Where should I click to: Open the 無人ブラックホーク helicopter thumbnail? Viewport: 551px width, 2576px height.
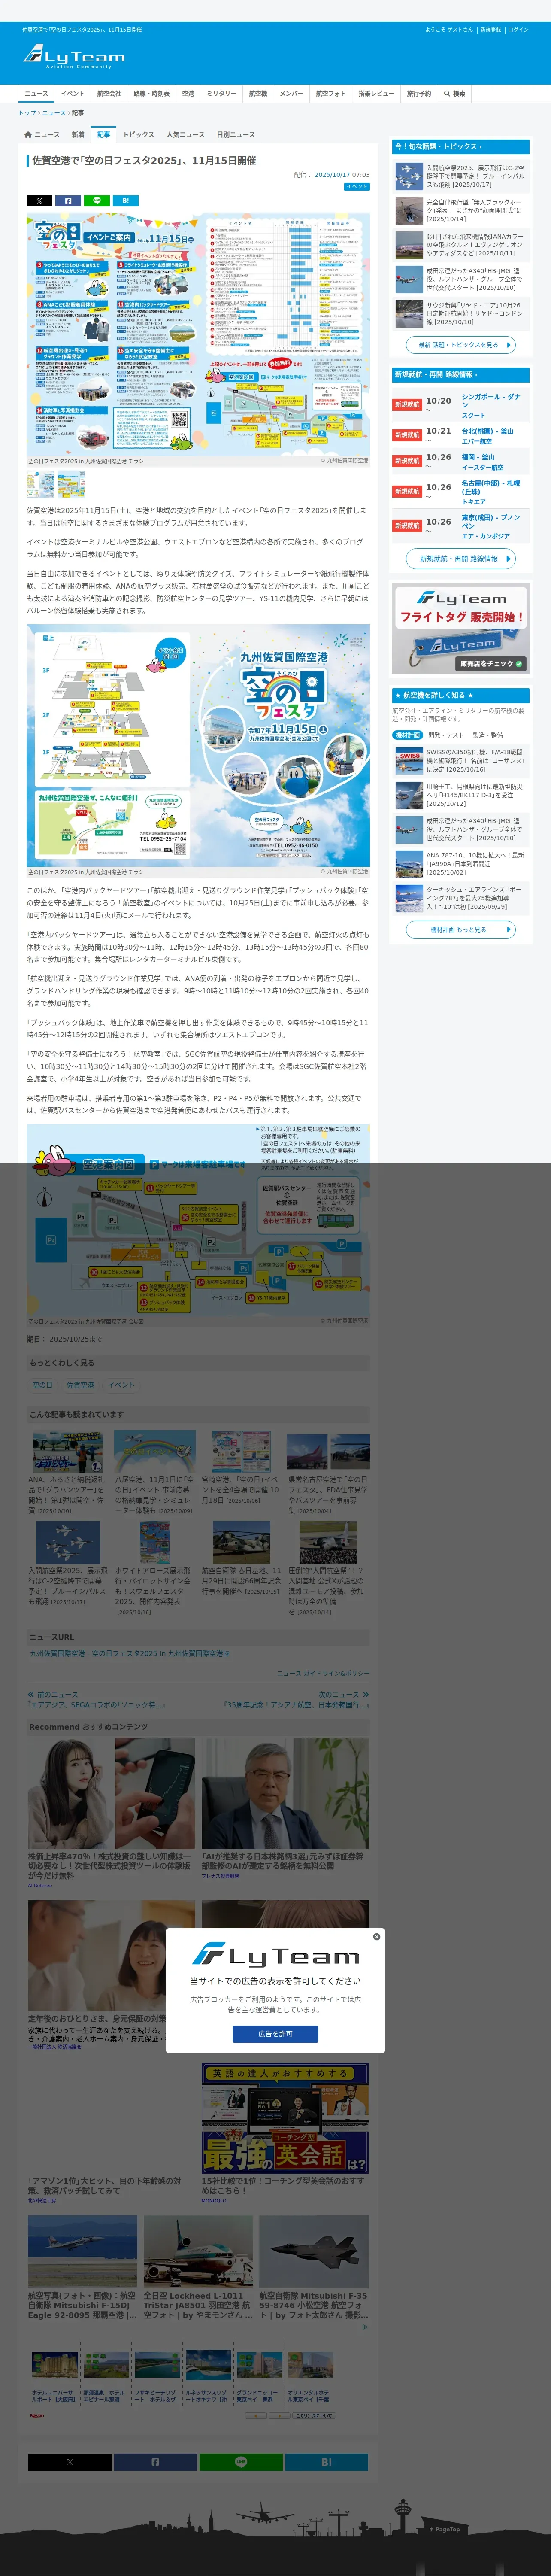point(409,210)
